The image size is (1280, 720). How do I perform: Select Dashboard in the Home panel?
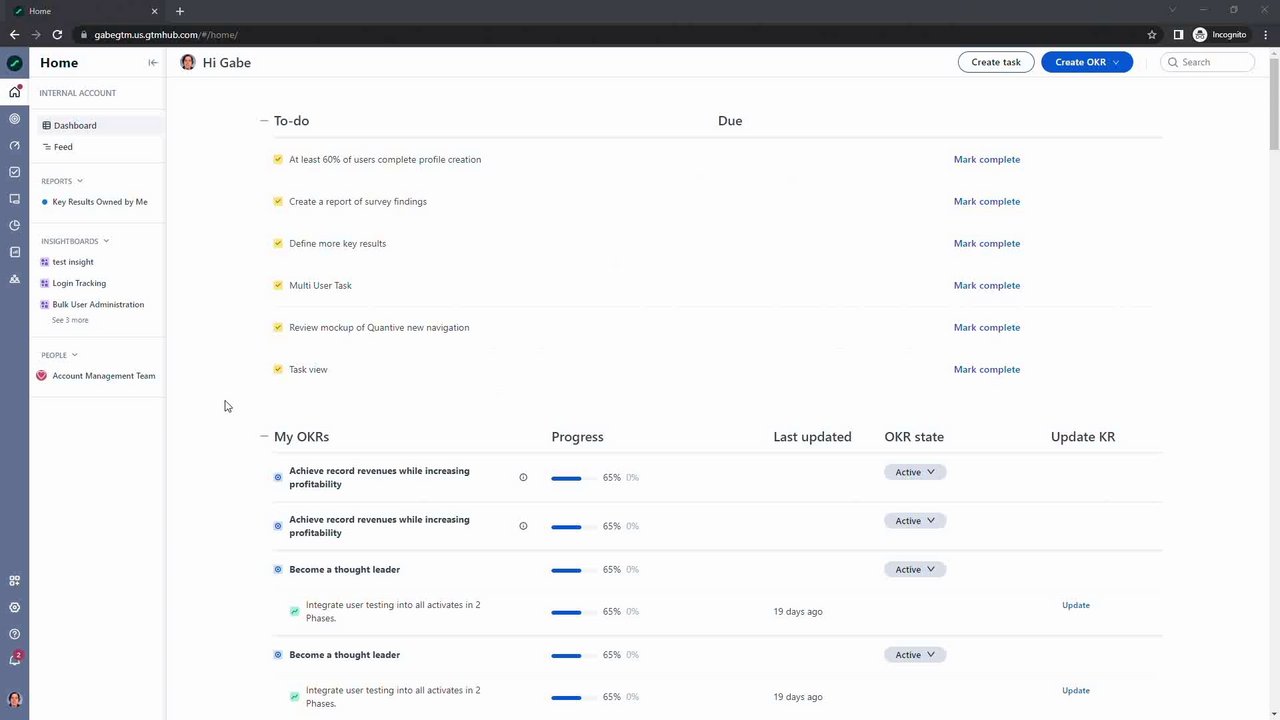click(75, 125)
